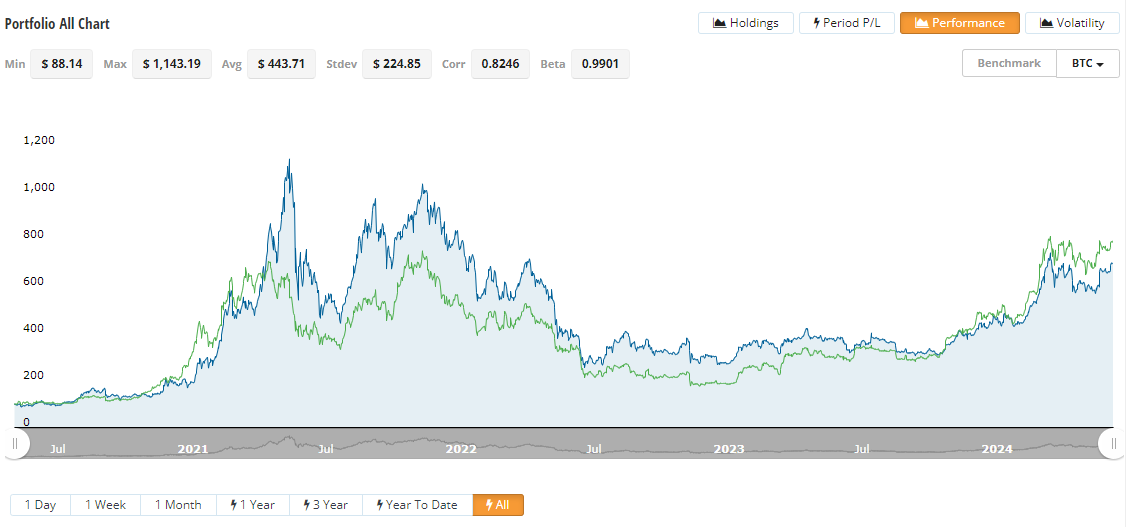
Task: Open the Period P/L chart view
Action: [x=847, y=23]
